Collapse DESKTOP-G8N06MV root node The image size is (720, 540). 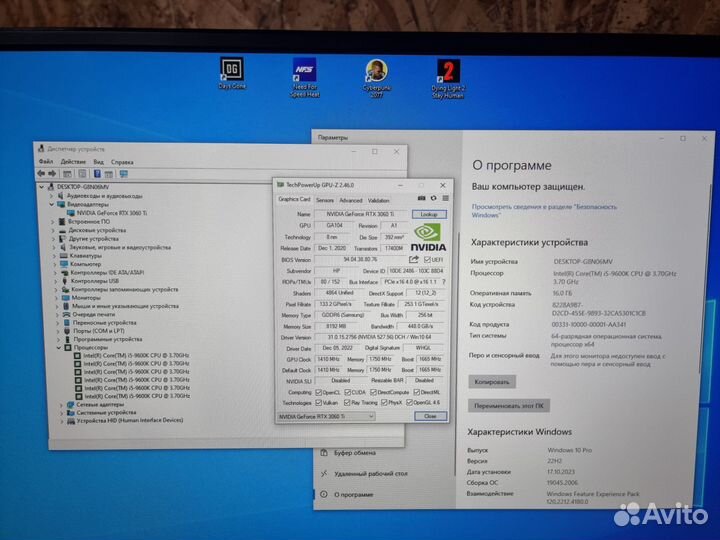tap(42, 187)
